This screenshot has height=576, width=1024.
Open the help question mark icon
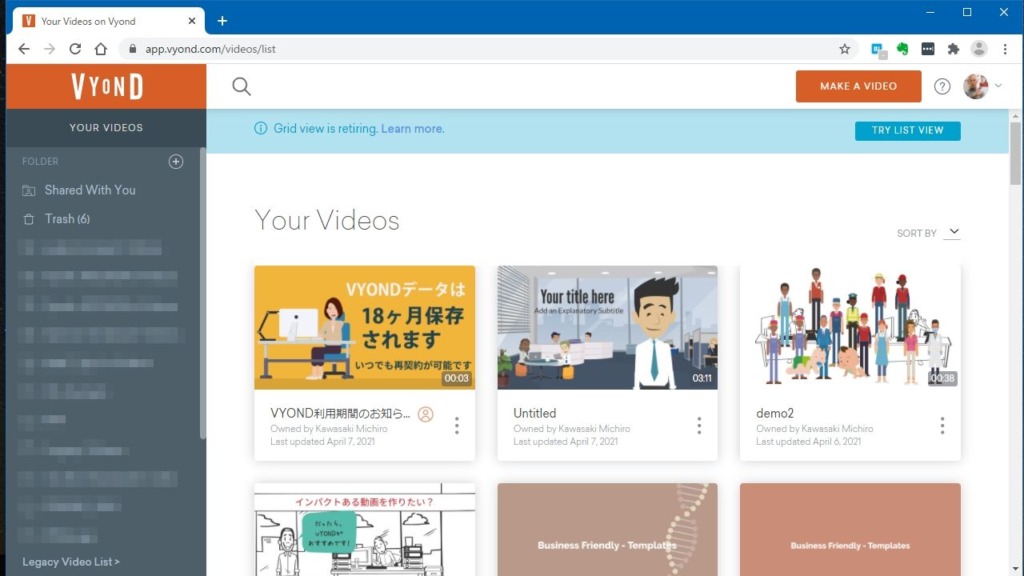point(942,86)
